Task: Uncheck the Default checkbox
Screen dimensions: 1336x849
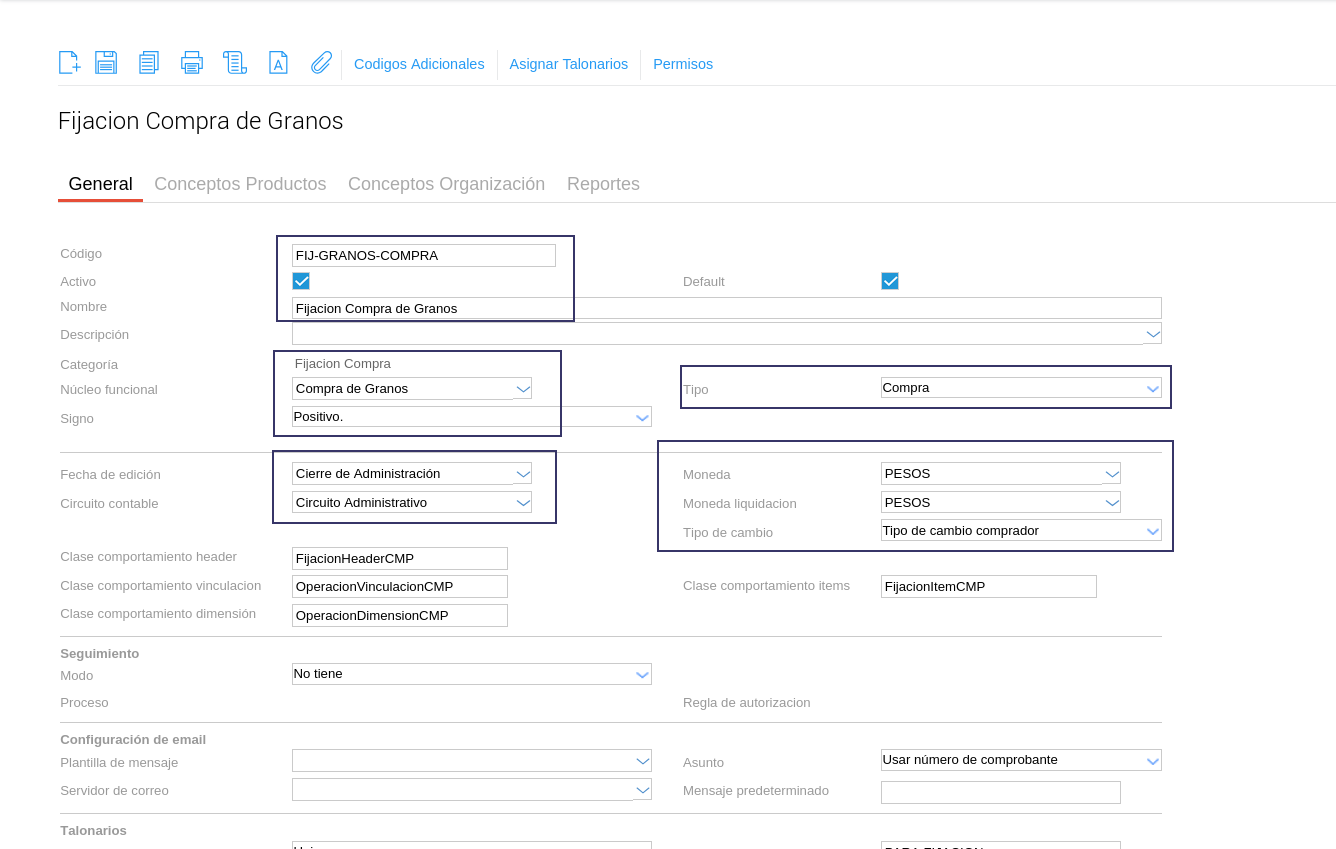Action: coord(890,281)
